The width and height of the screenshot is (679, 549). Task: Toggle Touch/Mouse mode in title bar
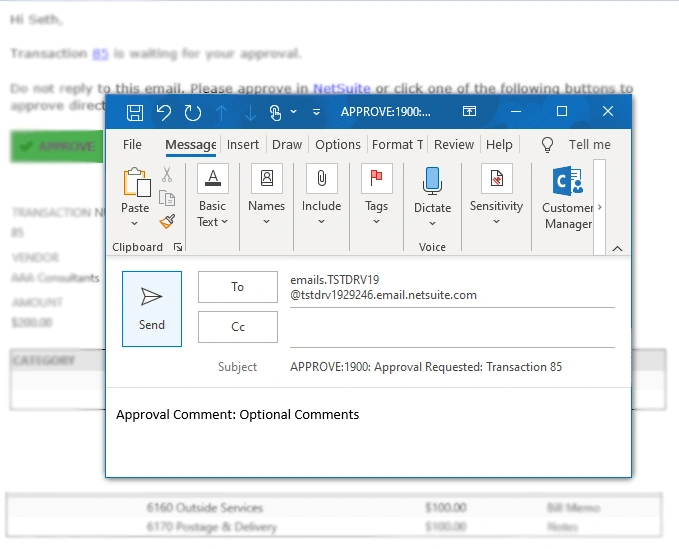pos(277,112)
